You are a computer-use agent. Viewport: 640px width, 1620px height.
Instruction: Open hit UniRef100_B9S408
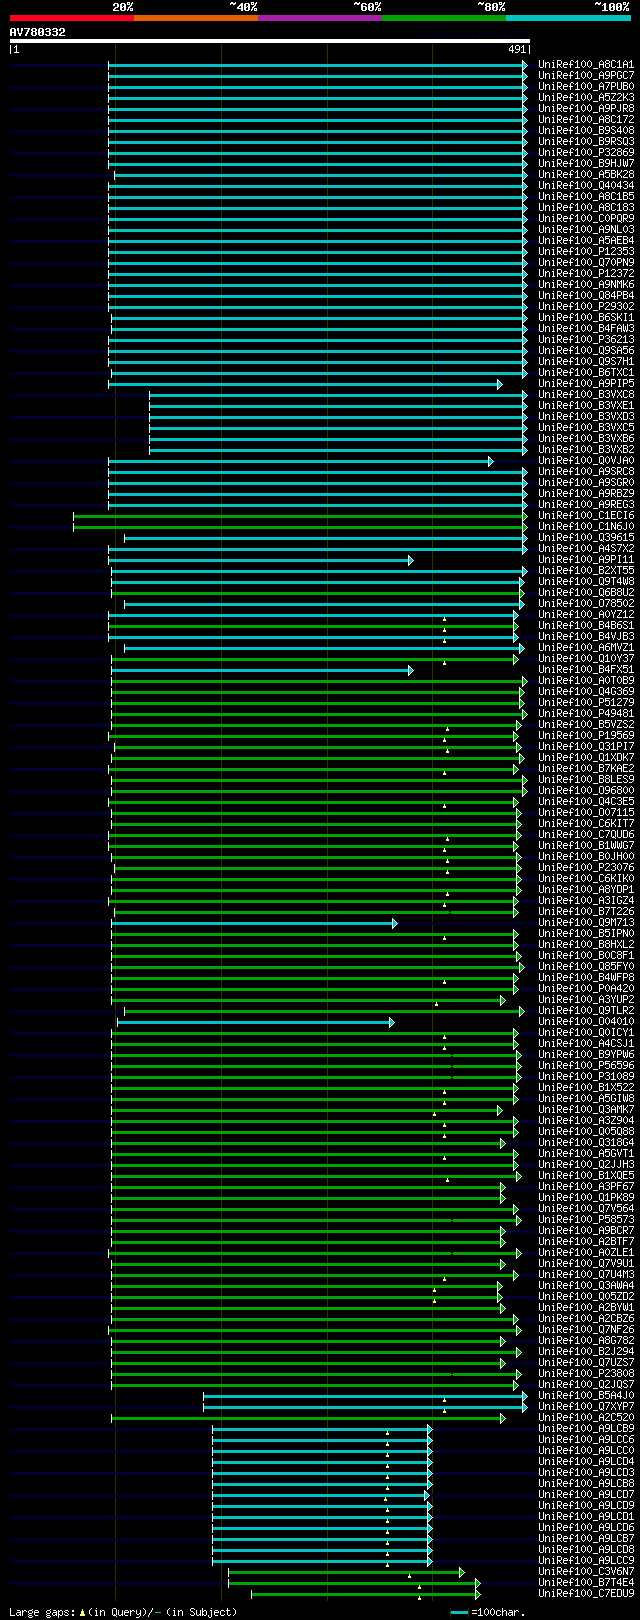pyautogui.click(x=586, y=131)
